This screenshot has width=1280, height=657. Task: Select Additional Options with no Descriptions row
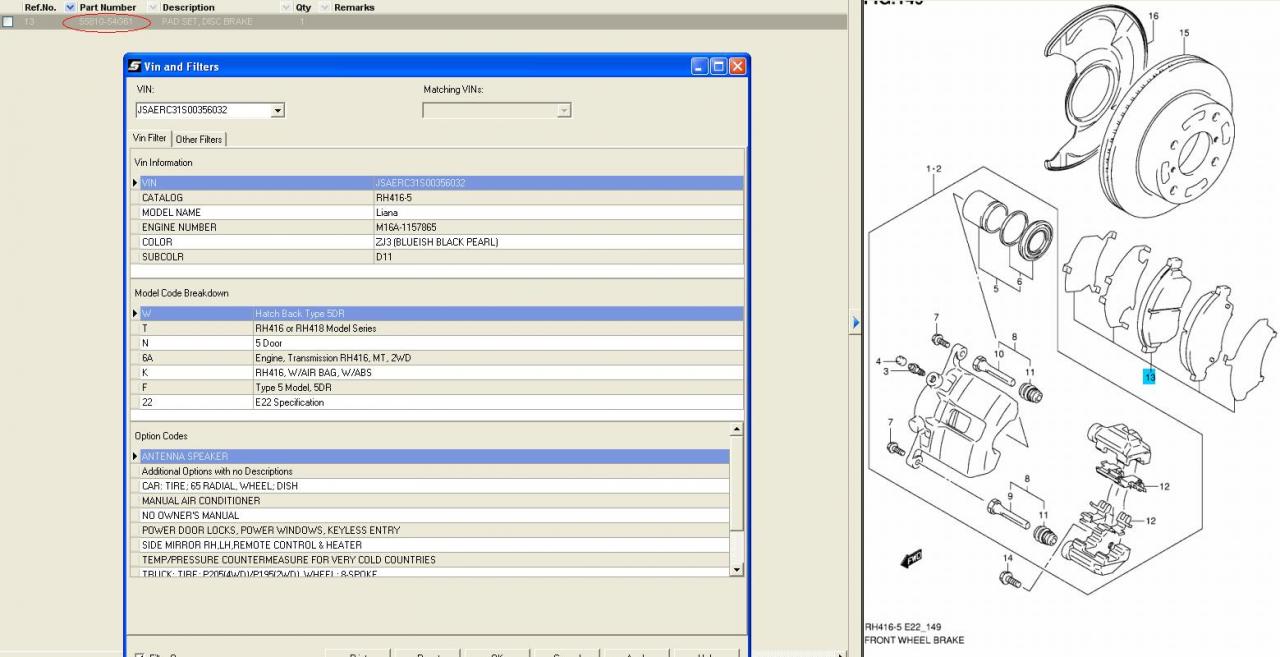430,471
